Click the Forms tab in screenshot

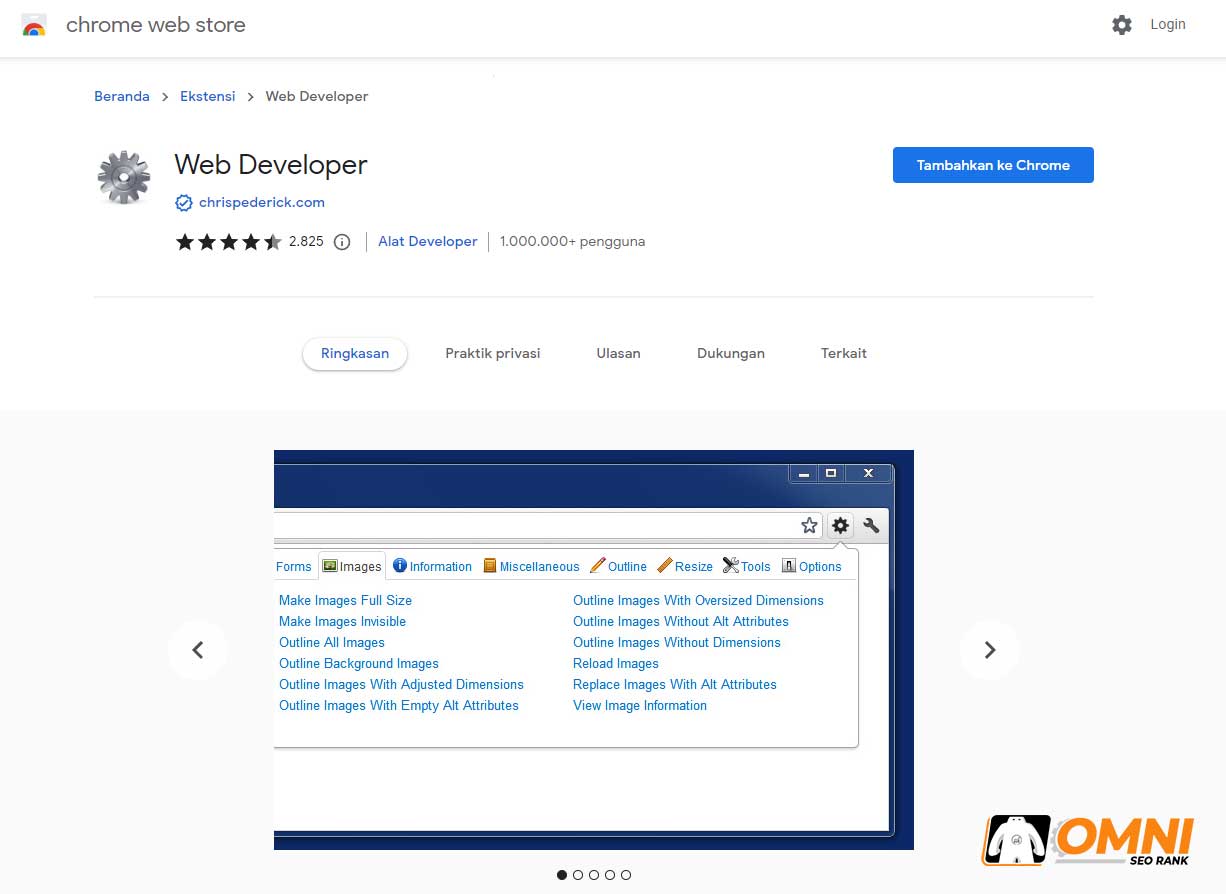tap(293, 566)
